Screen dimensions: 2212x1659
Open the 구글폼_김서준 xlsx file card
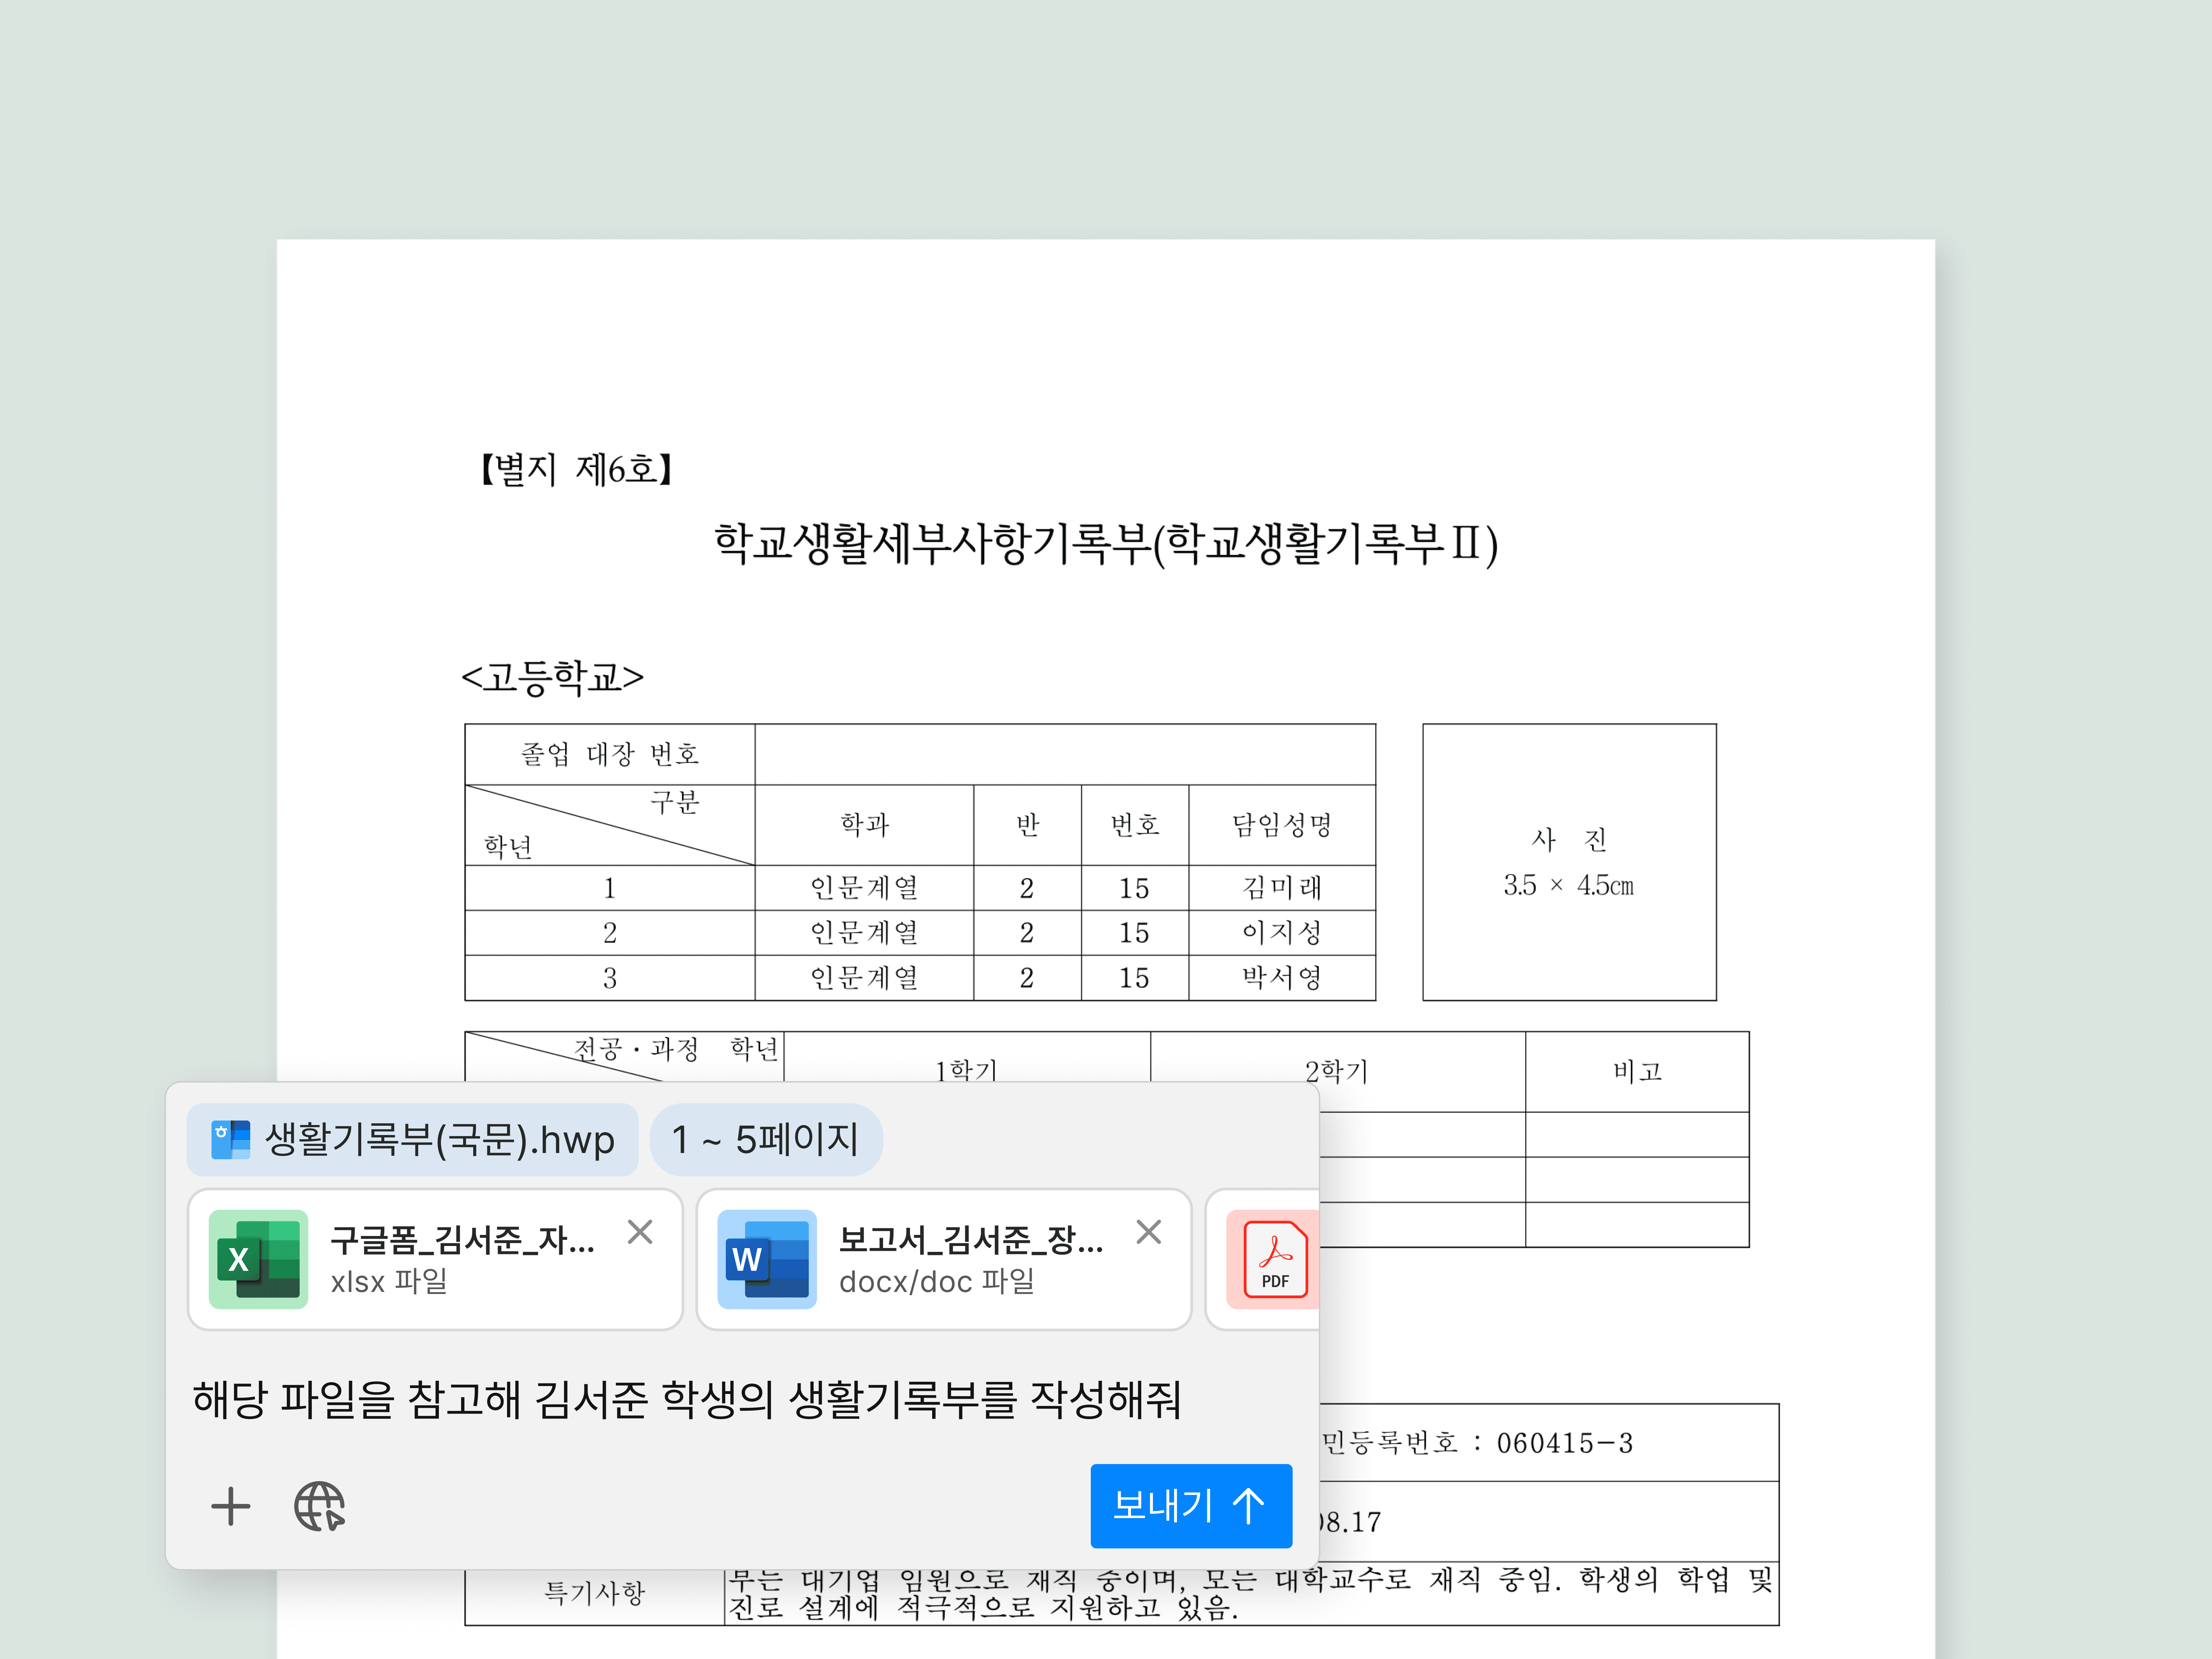pyautogui.click(x=435, y=1259)
